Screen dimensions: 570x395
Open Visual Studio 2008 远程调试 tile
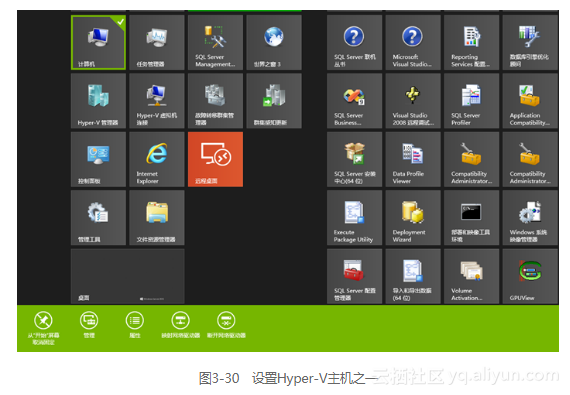(413, 101)
